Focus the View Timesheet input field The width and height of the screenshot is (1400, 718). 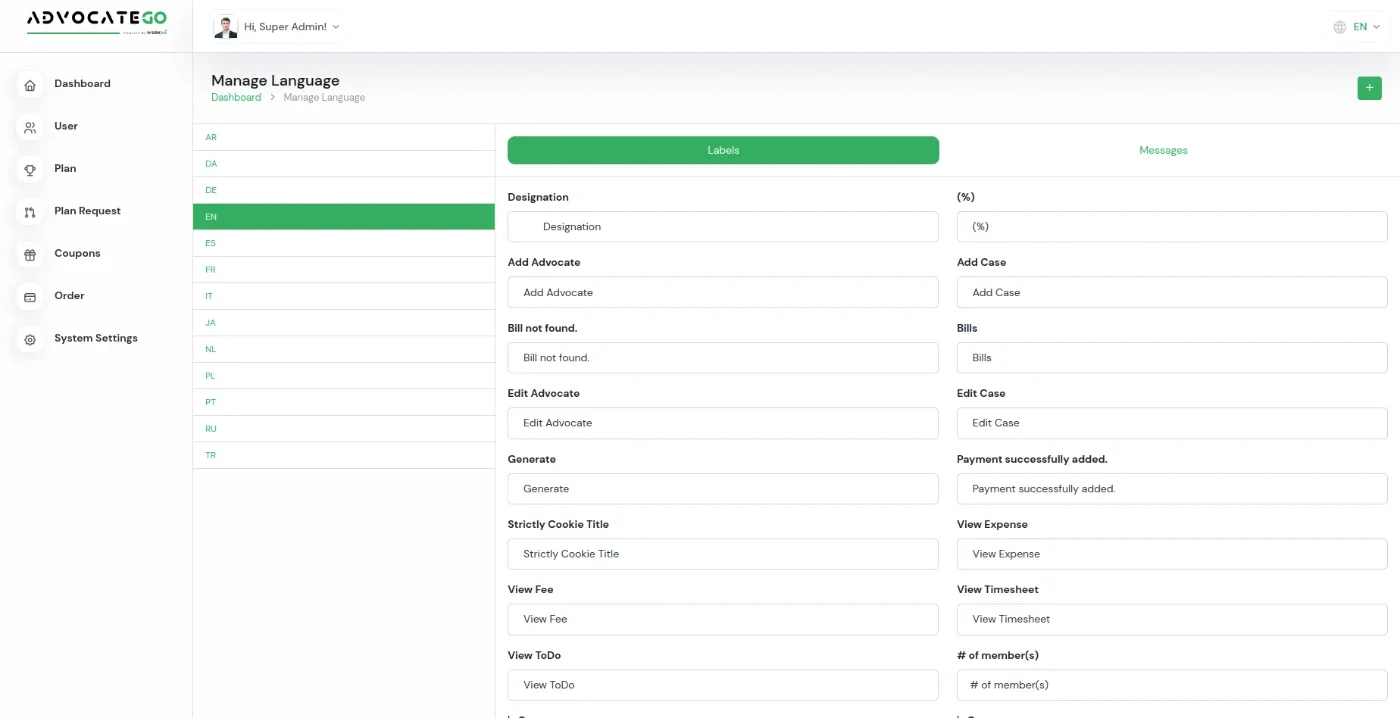[x=1172, y=619]
